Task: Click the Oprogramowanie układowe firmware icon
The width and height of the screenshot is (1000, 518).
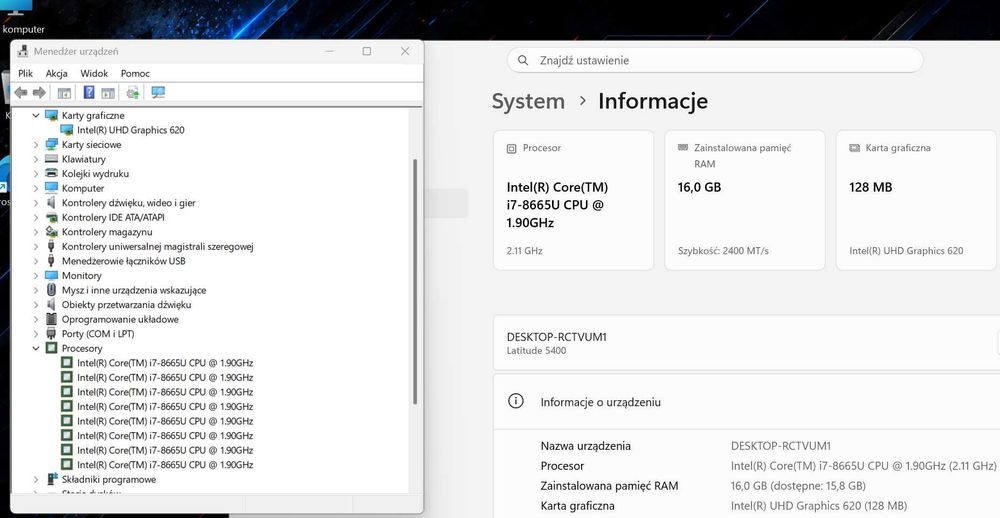Action: (x=52, y=319)
